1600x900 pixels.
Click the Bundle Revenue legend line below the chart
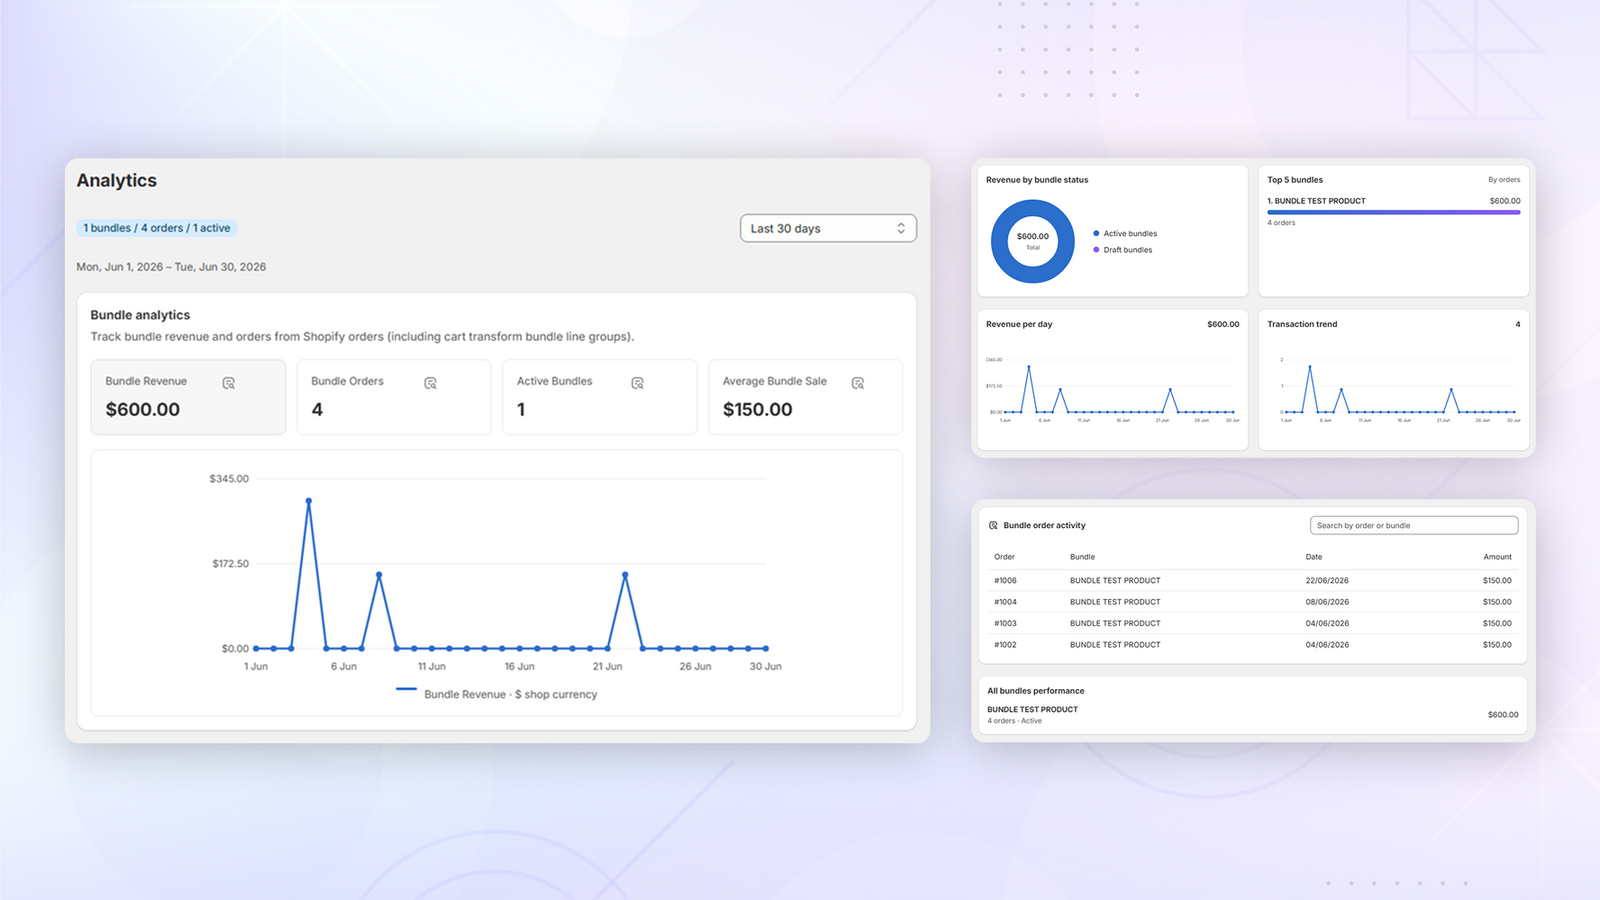406,689
